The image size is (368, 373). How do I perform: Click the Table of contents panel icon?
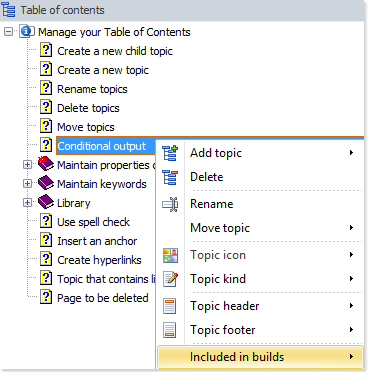(x=9, y=10)
